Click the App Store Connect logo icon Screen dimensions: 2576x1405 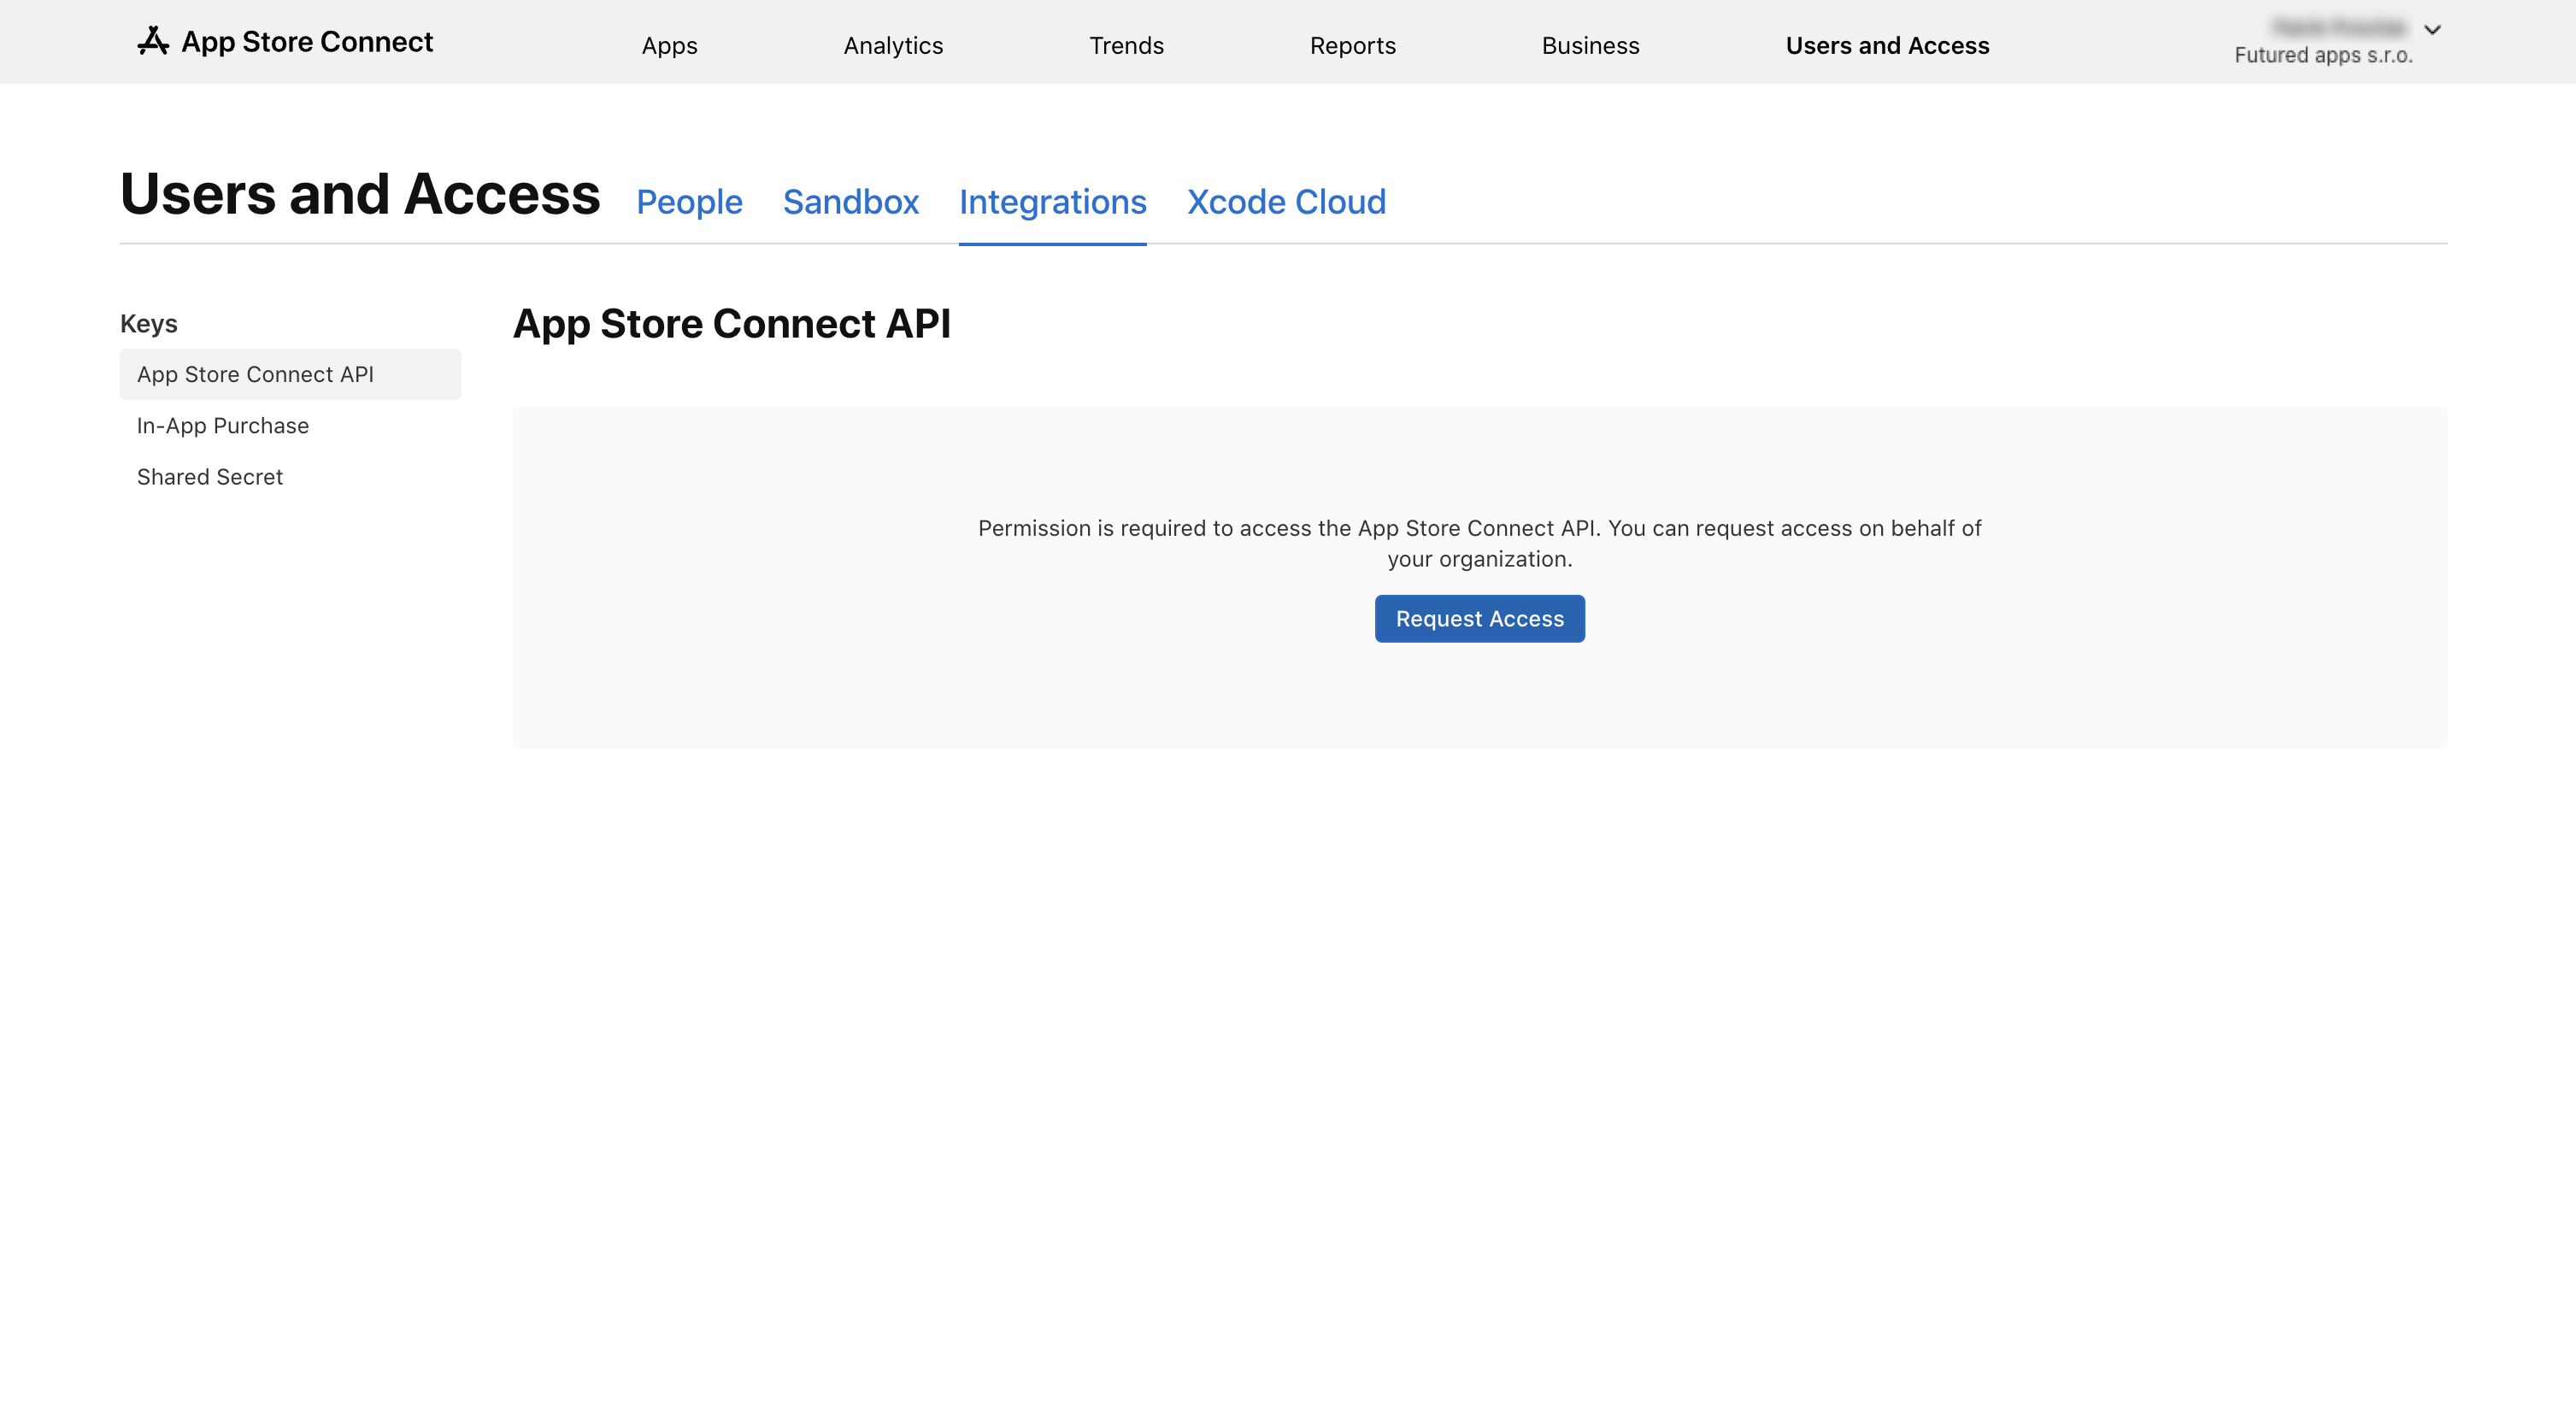click(152, 41)
